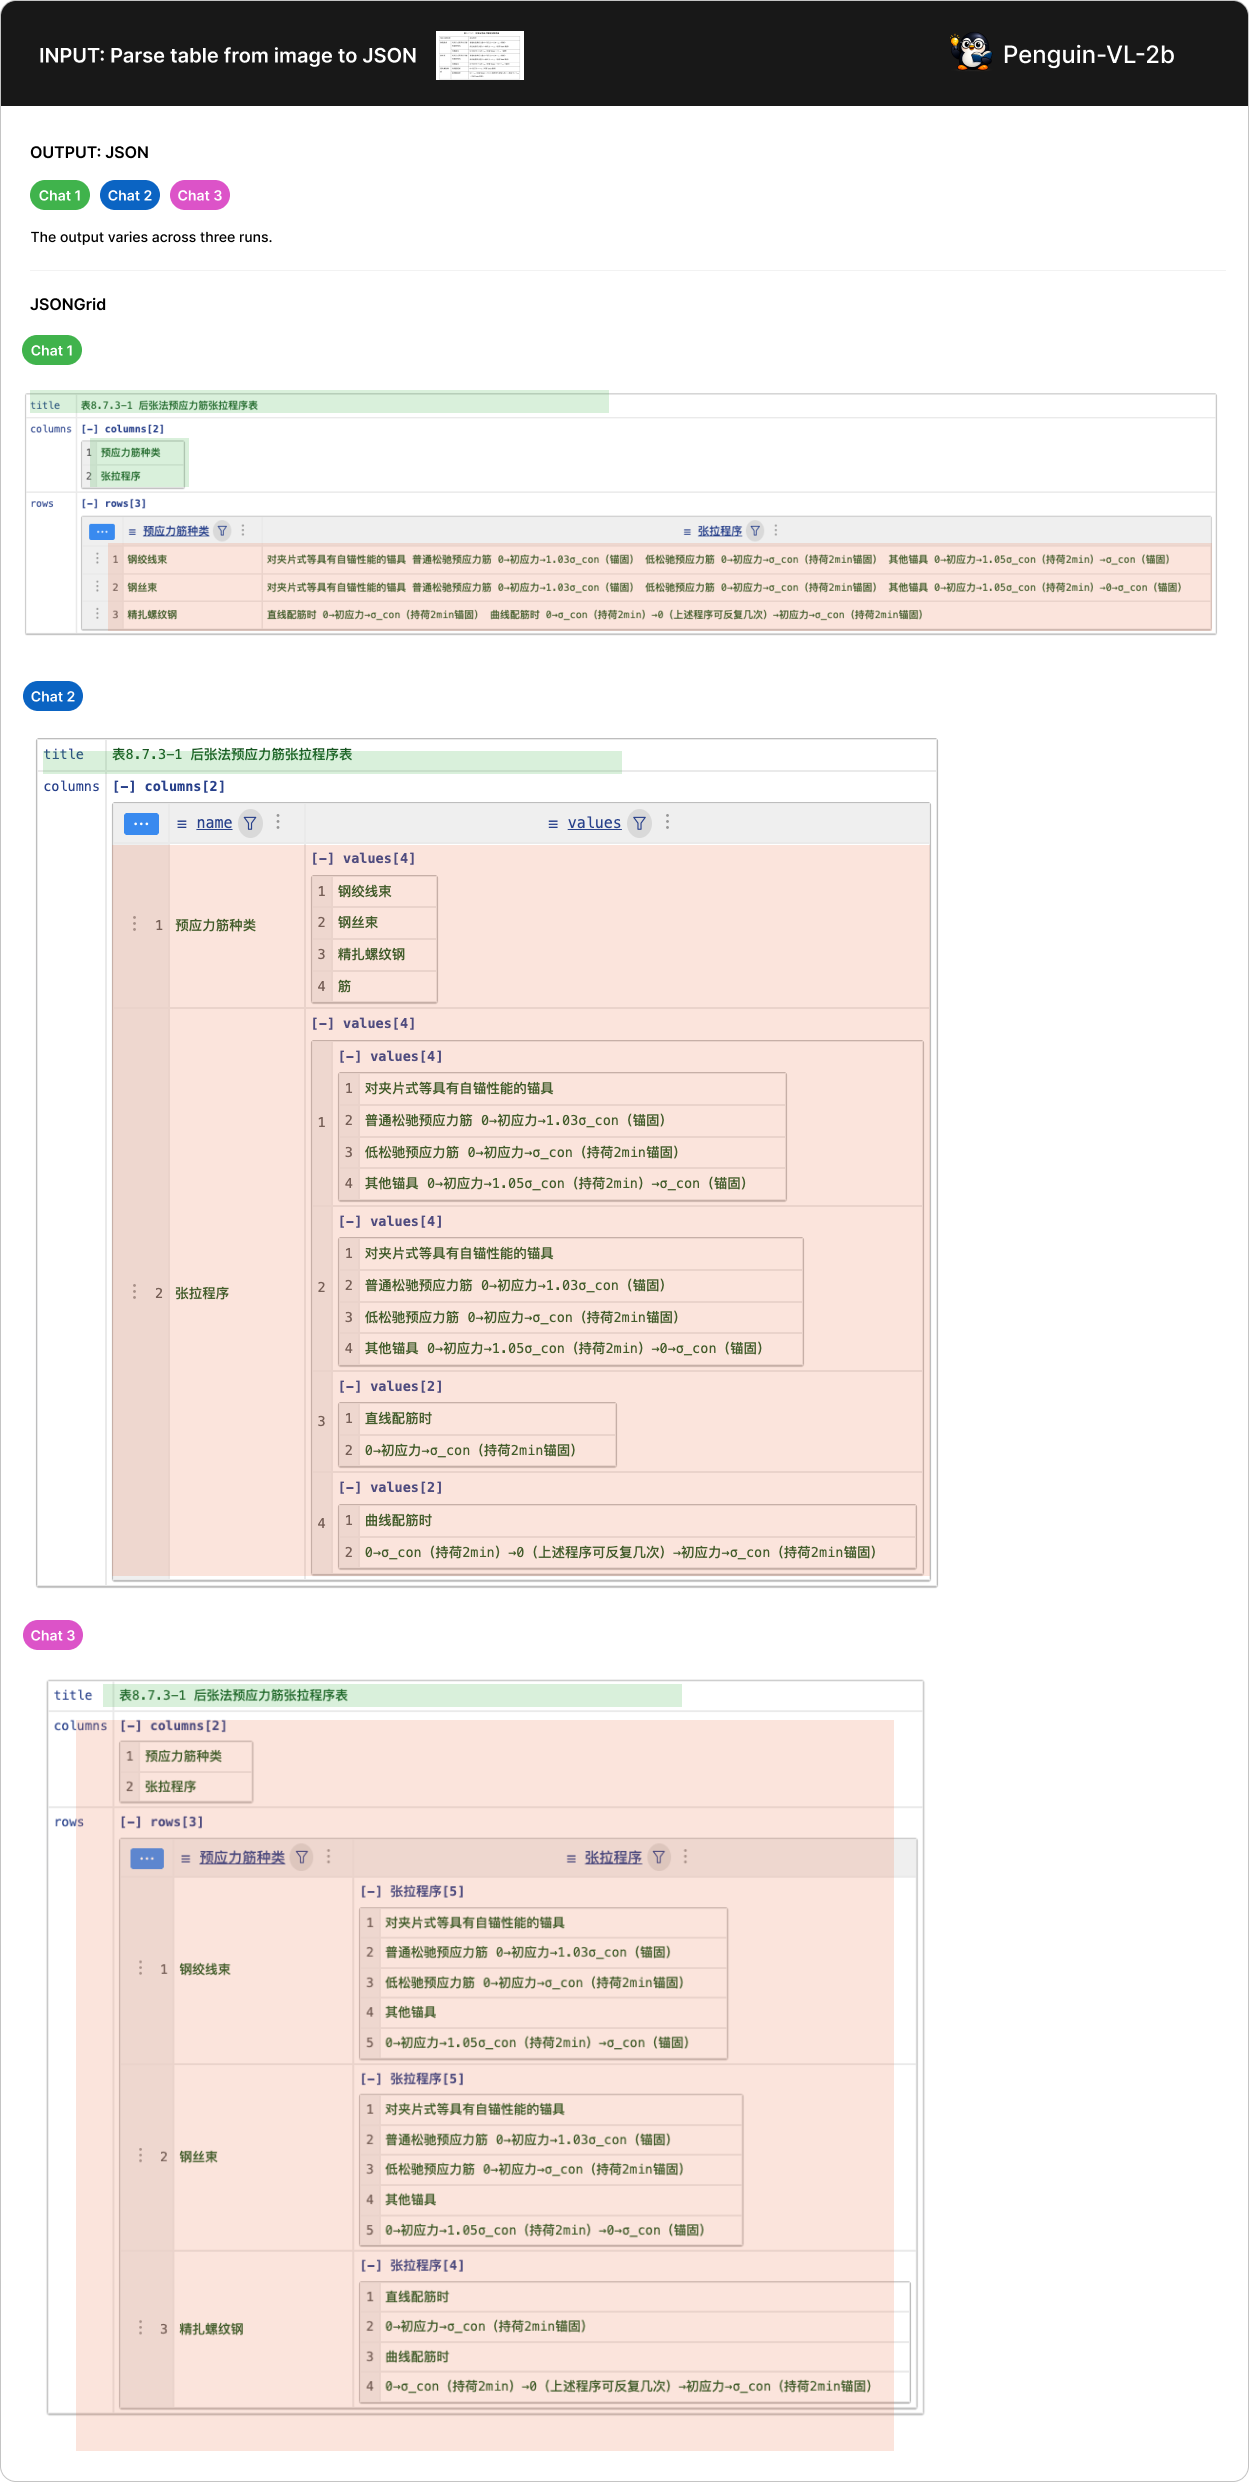This screenshot has height=2482, width=1249.
Task: Open kebab menu next to values column header
Action: 667,822
